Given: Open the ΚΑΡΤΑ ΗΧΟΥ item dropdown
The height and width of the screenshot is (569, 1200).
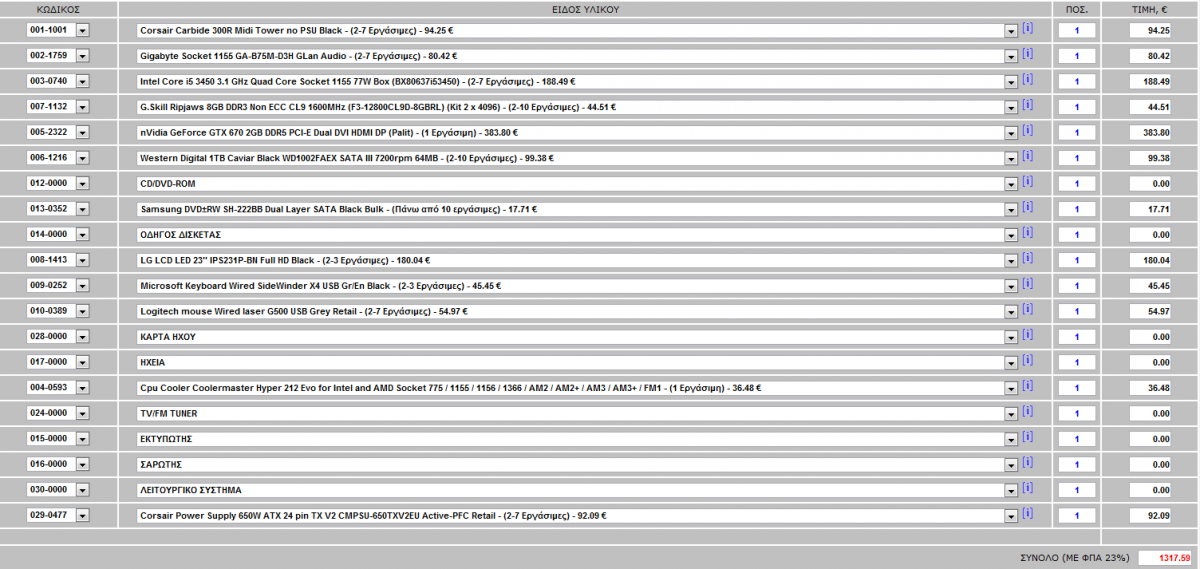Looking at the screenshot, I should pos(1010,337).
